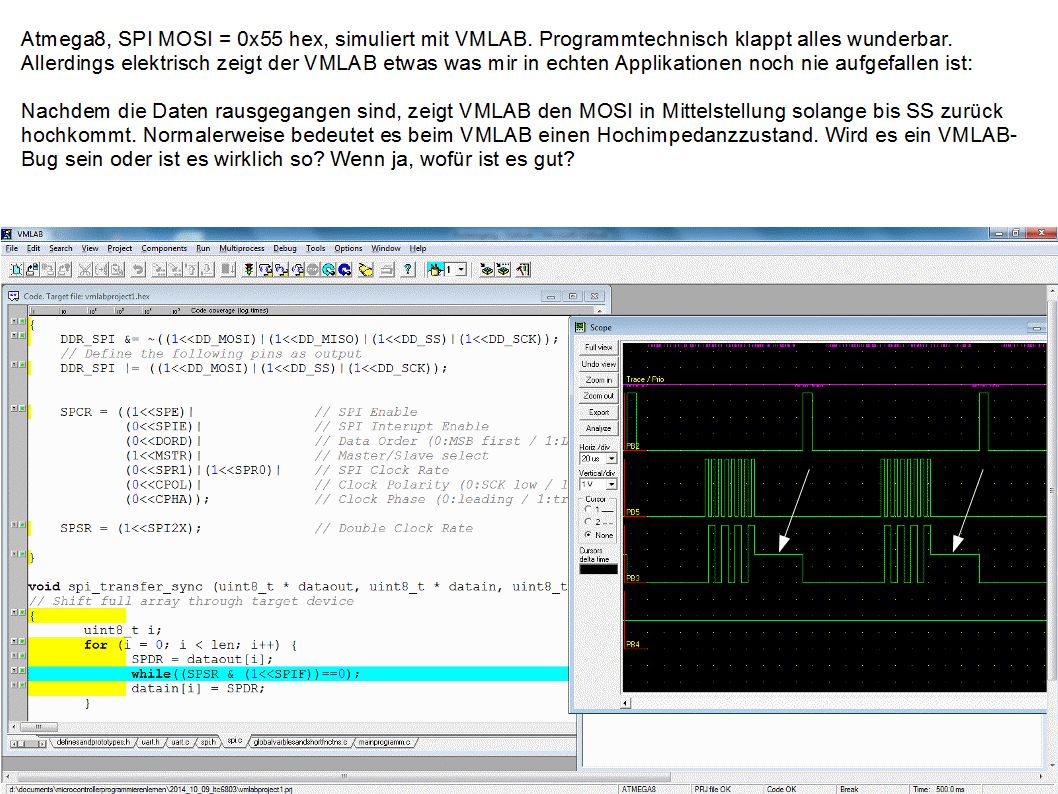Click the PB5 trace label in Scope
This screenshot has width=1058, height=794.
pos(633,512)
